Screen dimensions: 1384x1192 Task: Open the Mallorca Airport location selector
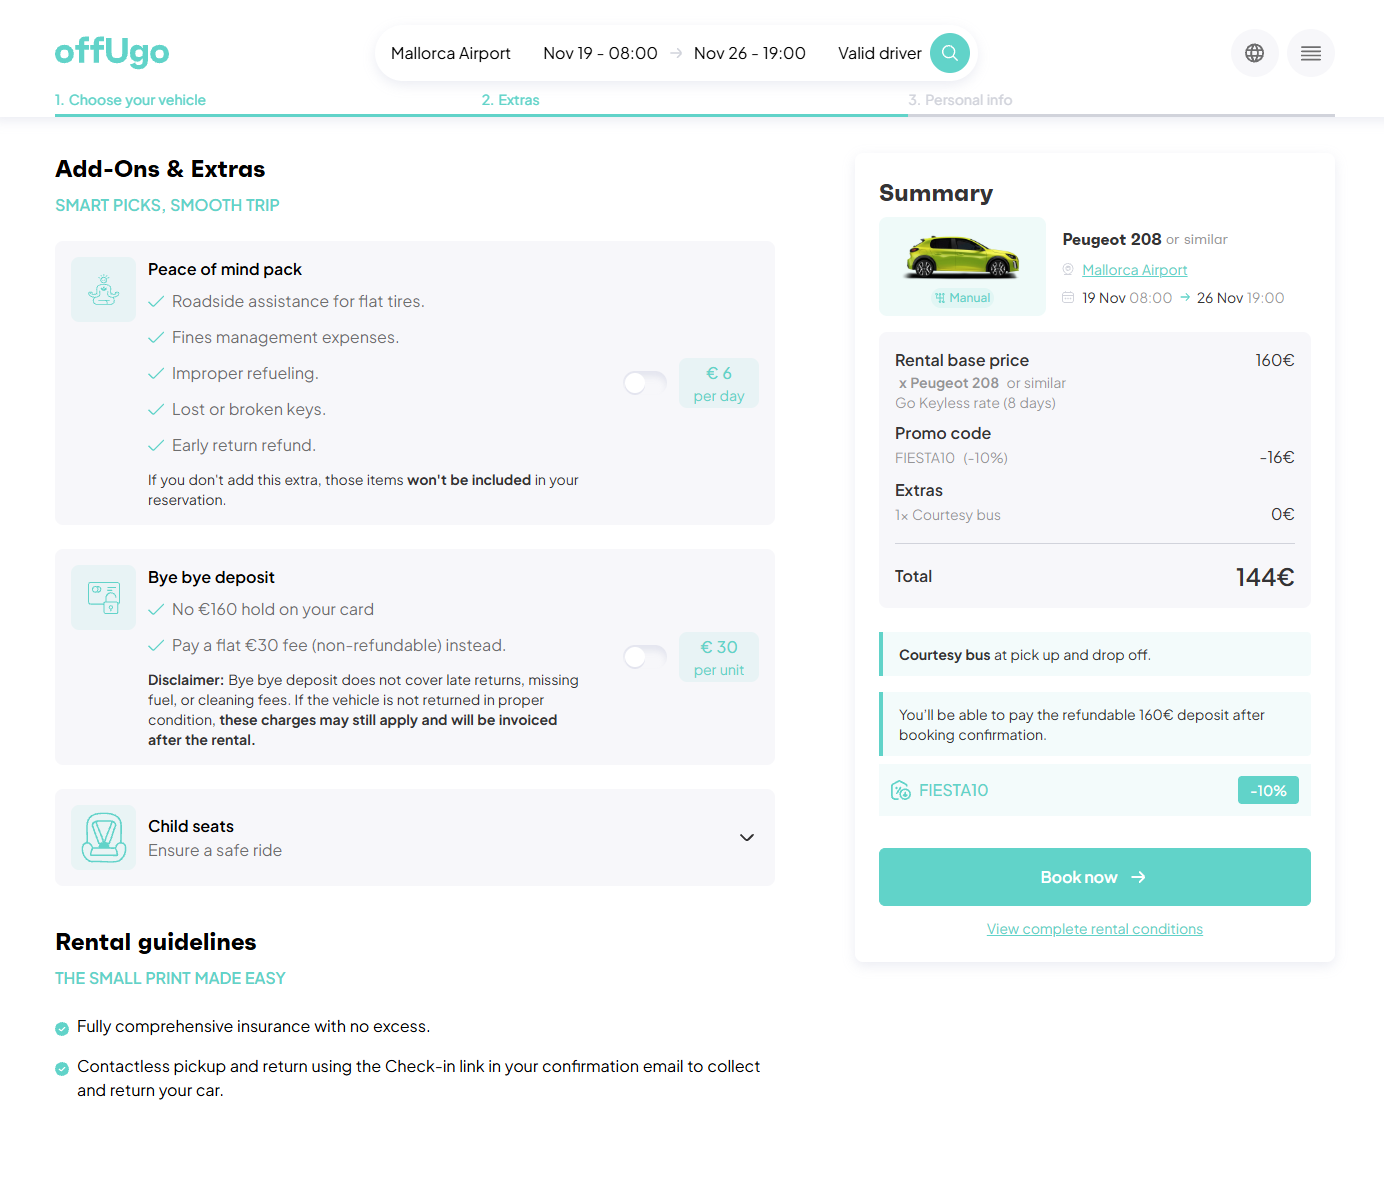point(451,53)
